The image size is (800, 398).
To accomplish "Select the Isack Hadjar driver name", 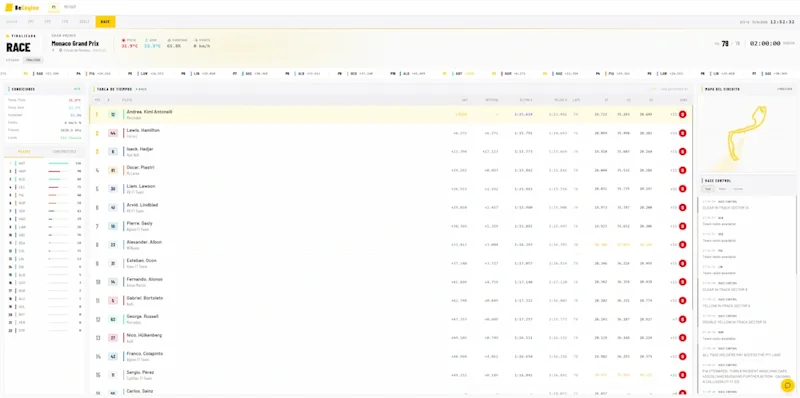I will 140,149.
